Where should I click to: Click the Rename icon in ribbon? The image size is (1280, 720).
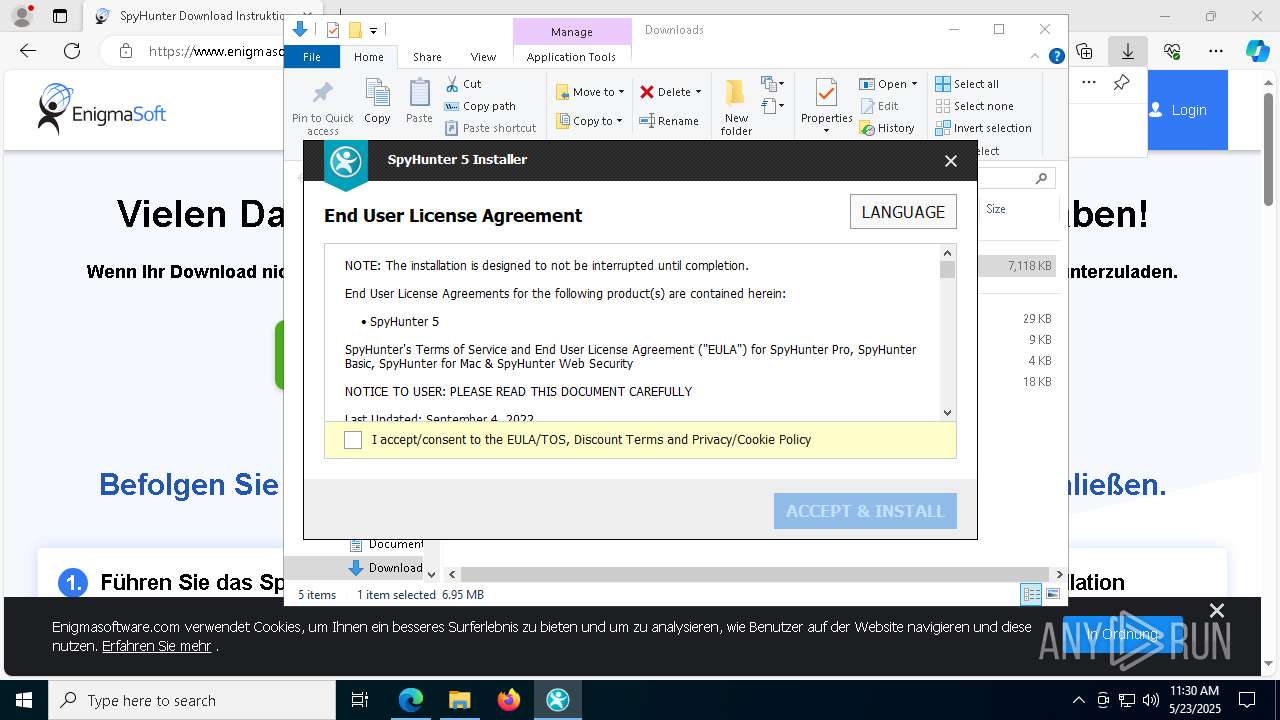pyautogui.click(x=647, y=121)
